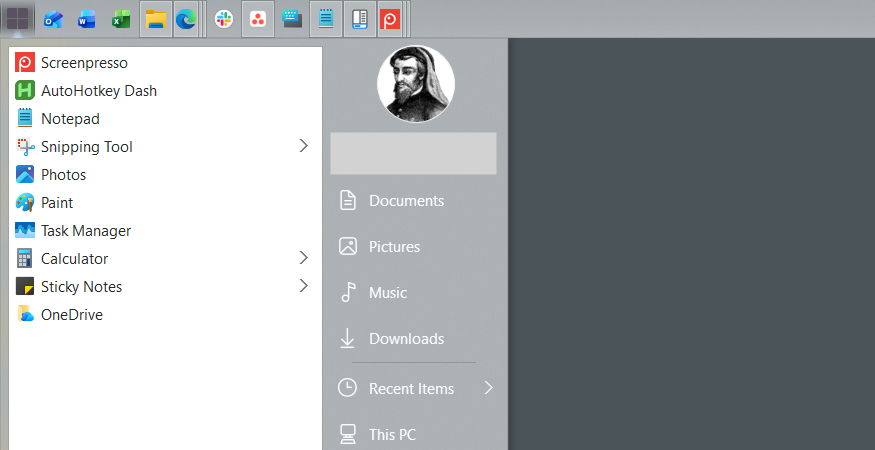
Task: Switch to Slack in the taskbar
Action: 224,20
